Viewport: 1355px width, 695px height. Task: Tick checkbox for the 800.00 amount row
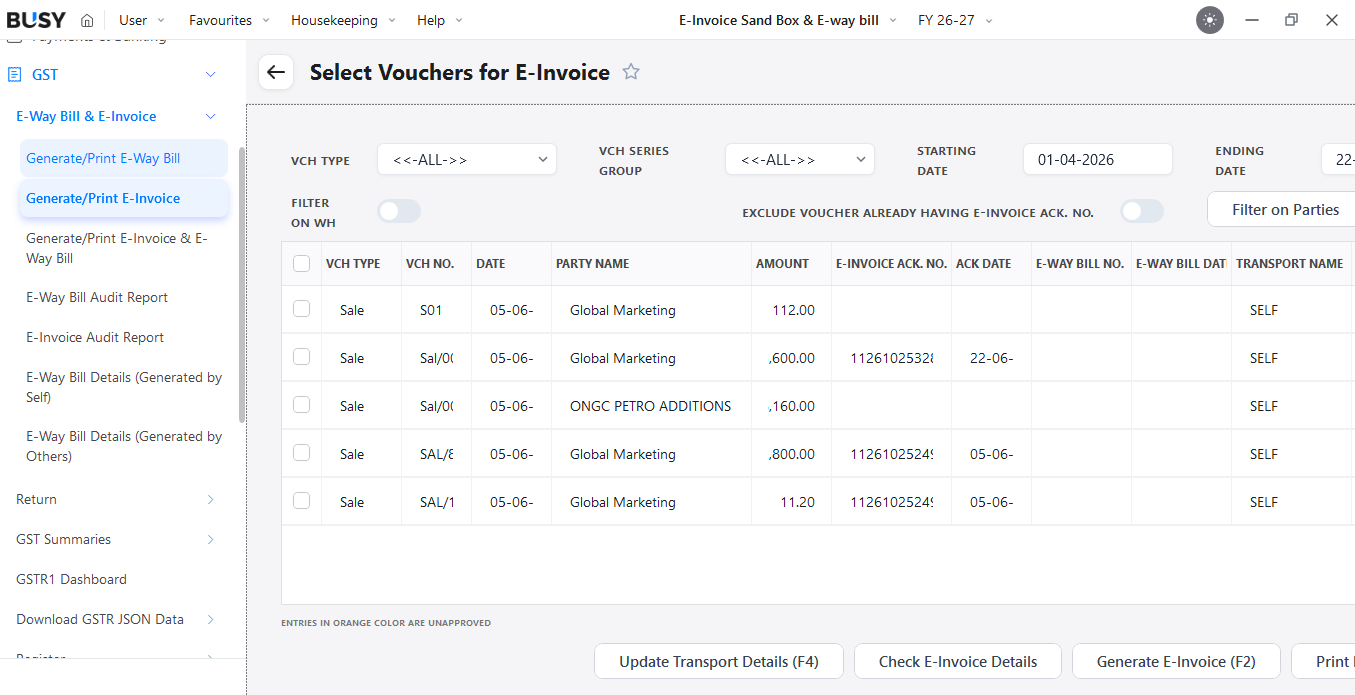point(301,453)
